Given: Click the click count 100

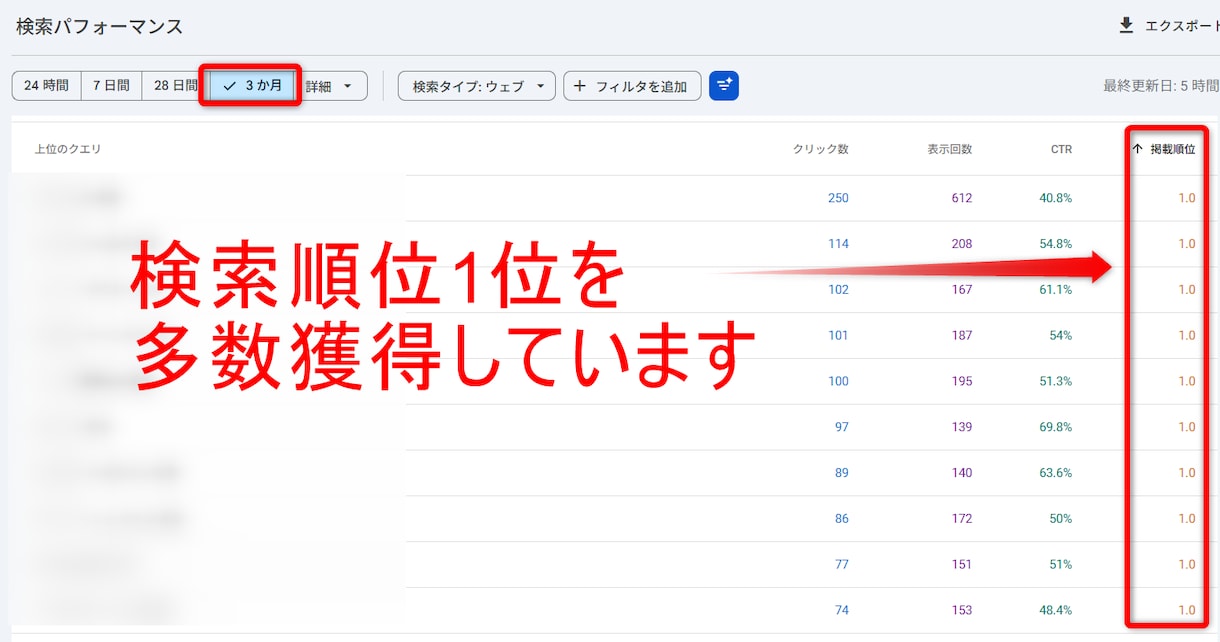Looking at the screenshot, I should (x=838, y=381).
